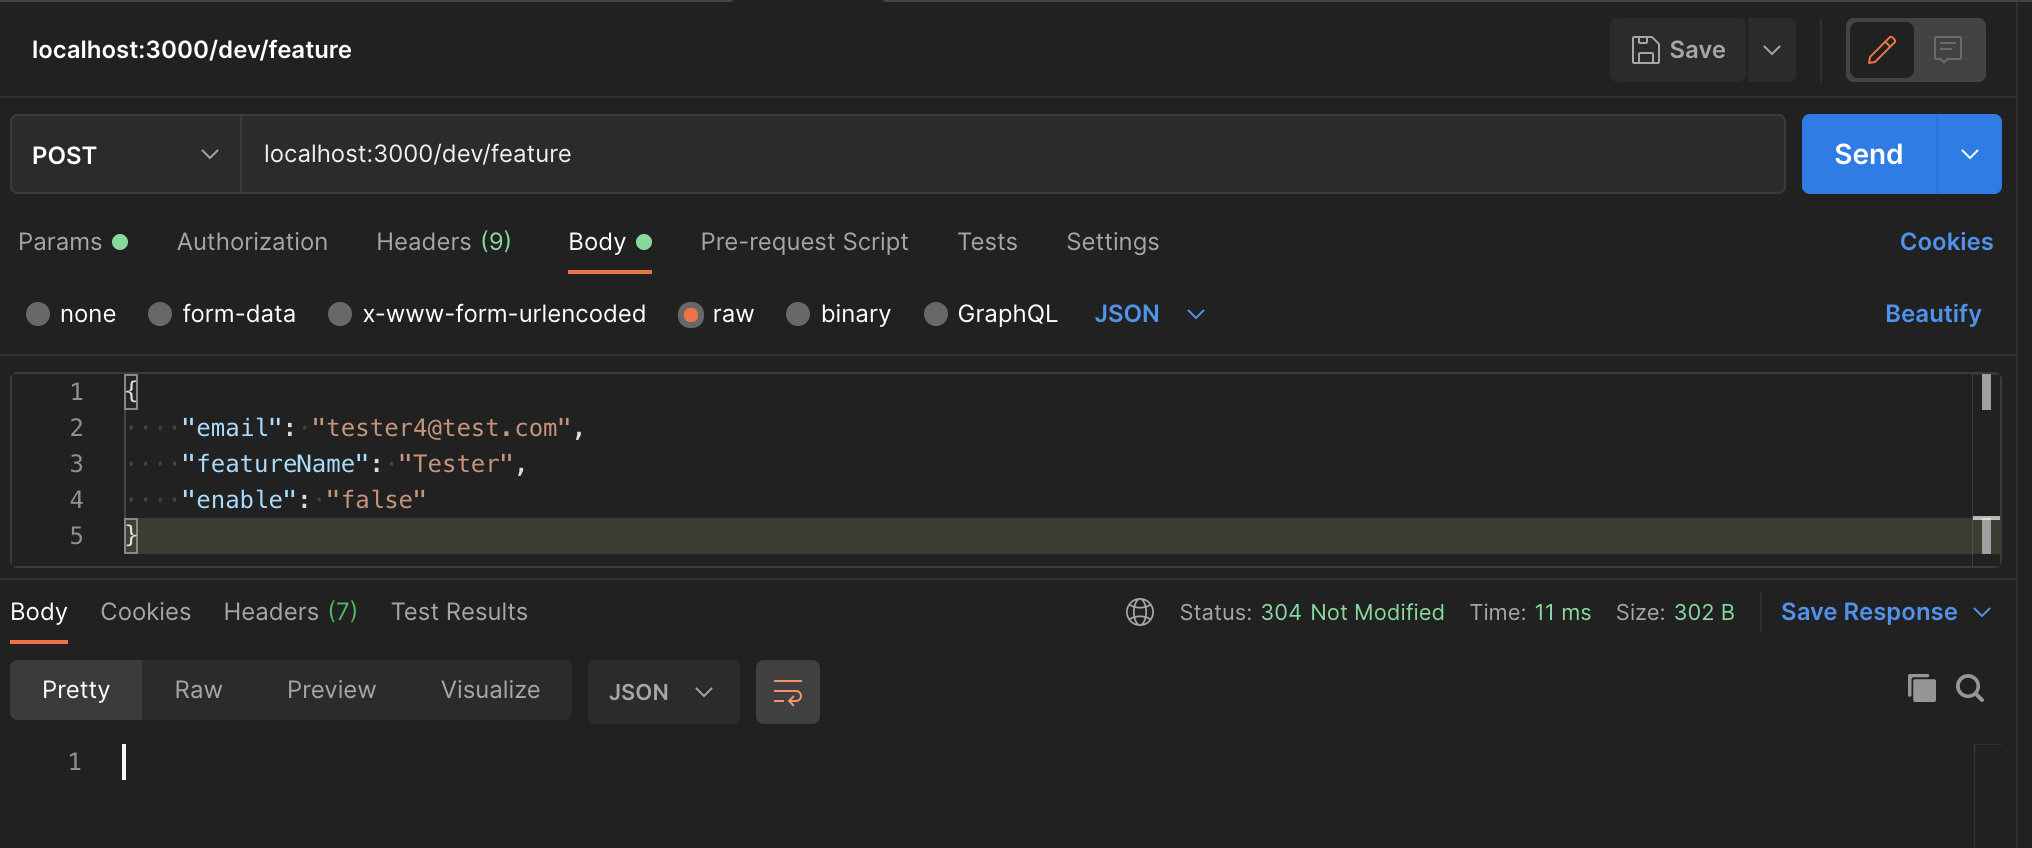Click the Save button
This screenshot has width=2032, height=848.
coord(1678,50)
